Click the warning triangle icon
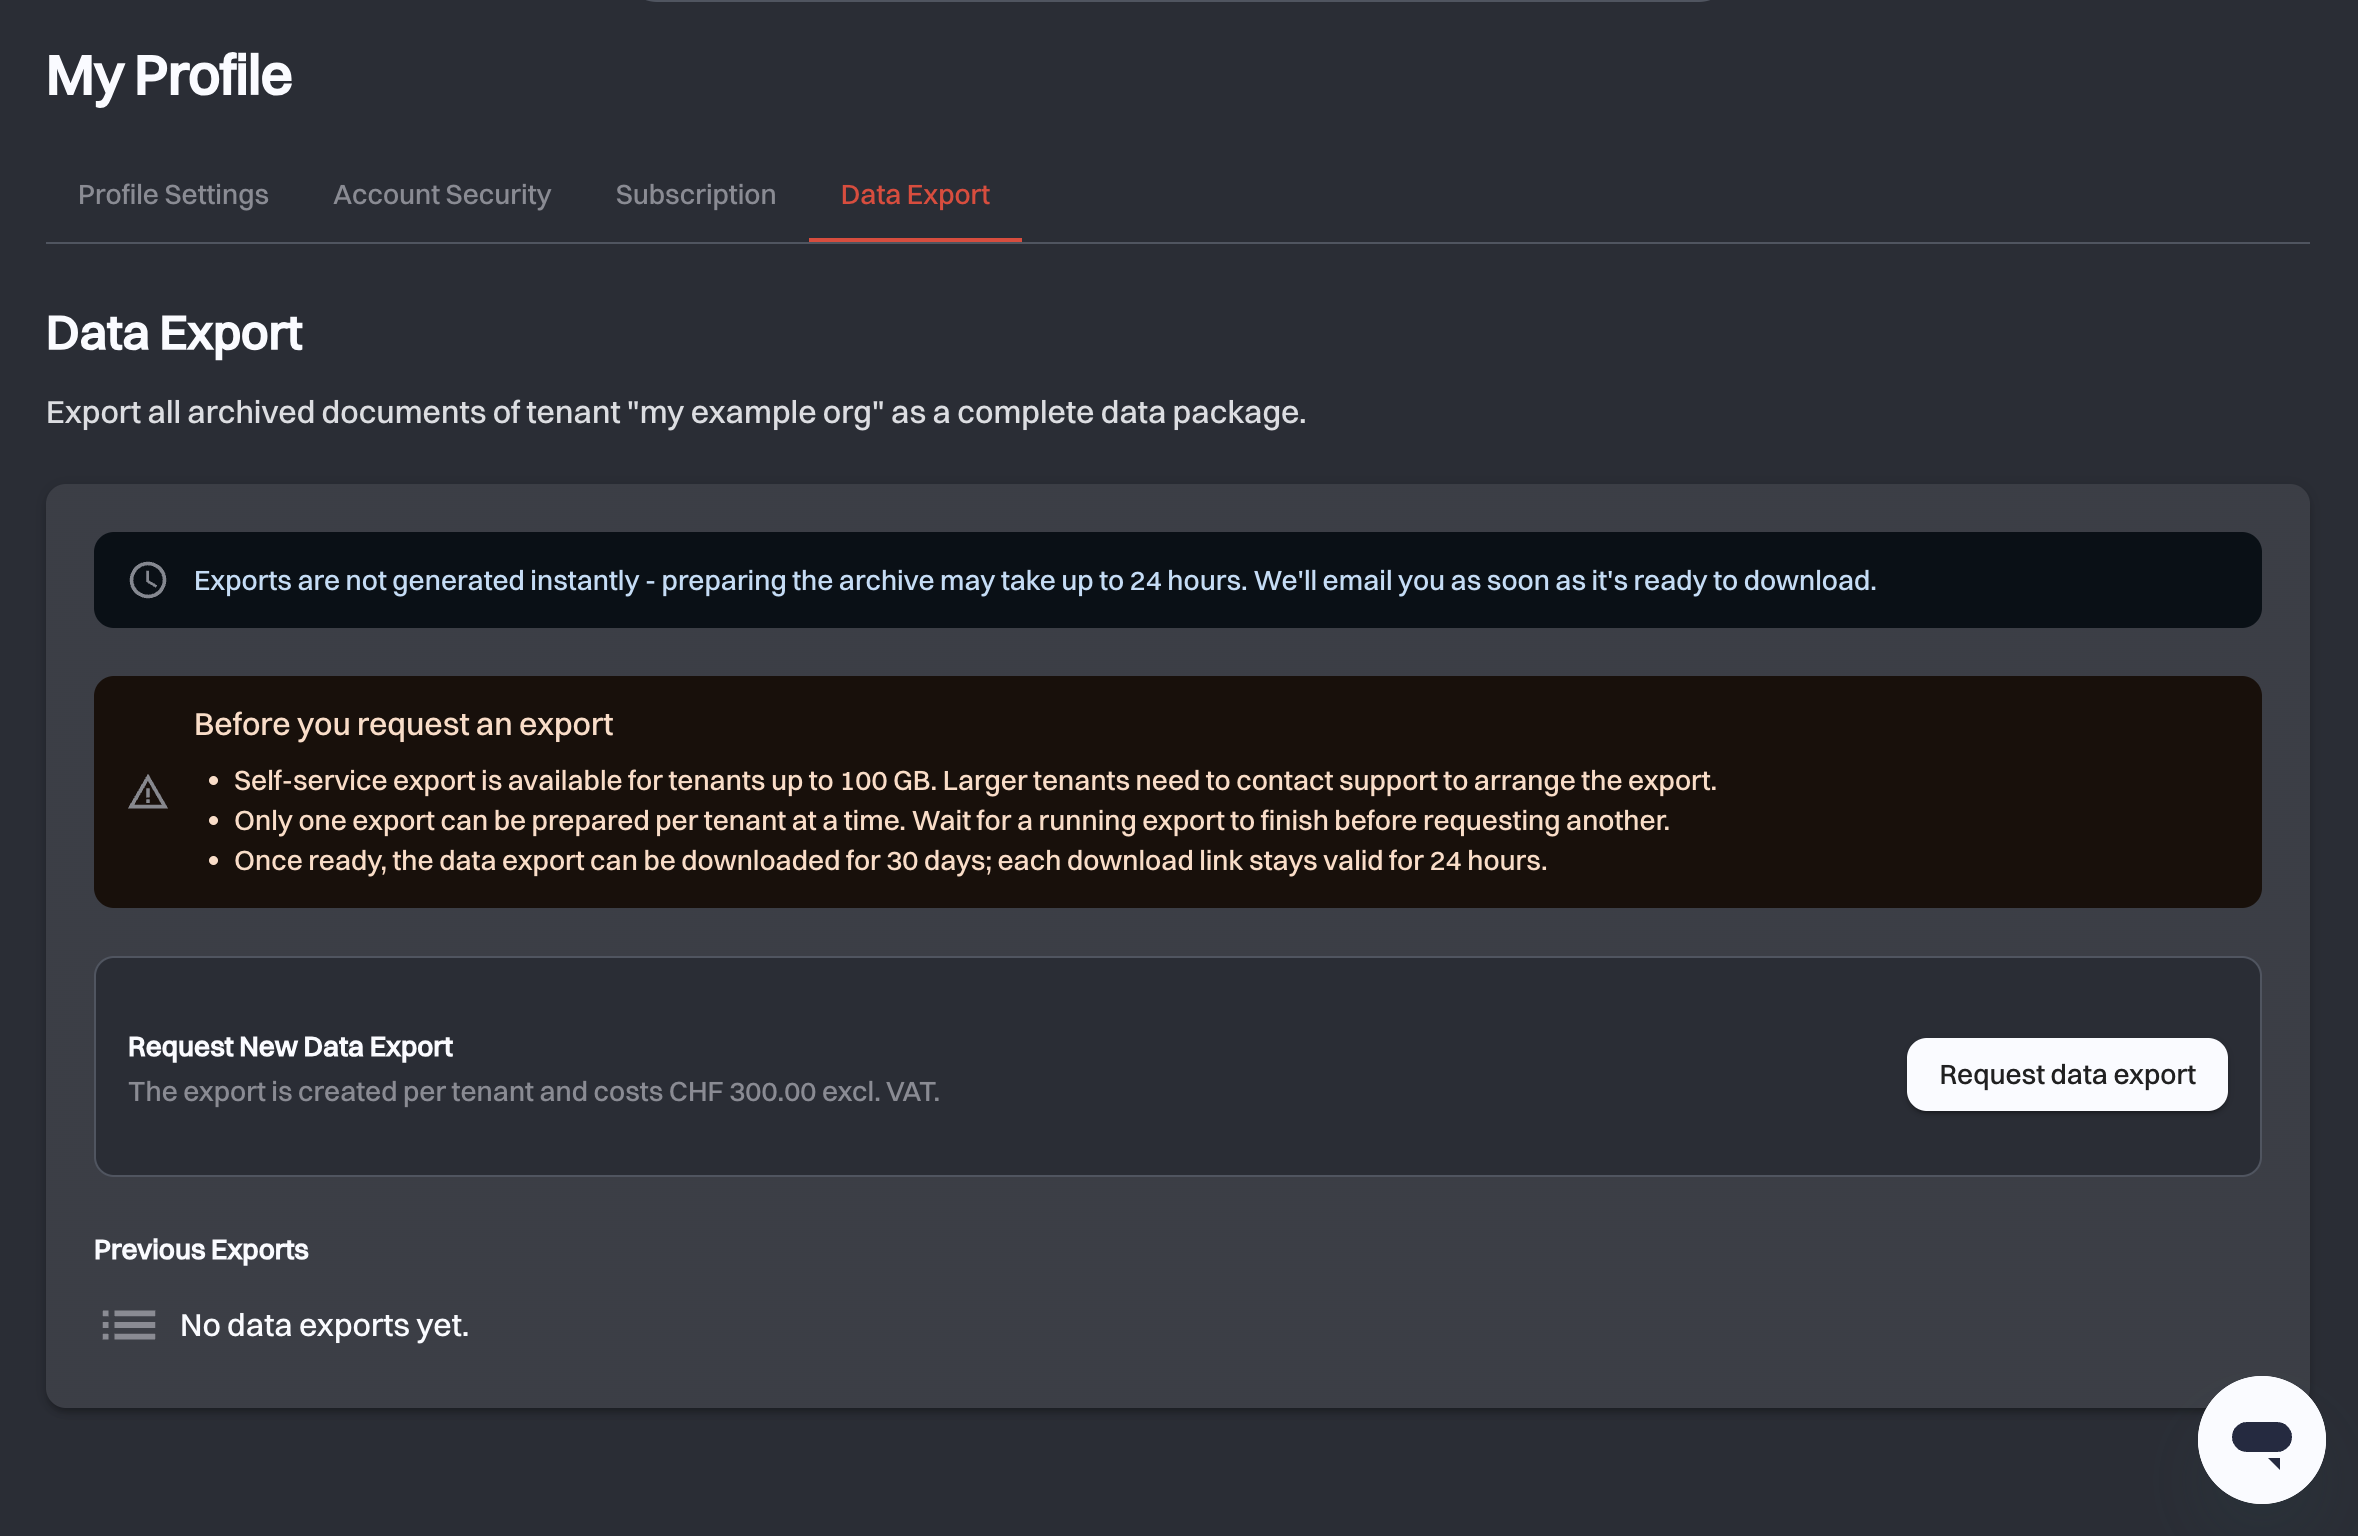Viewport: 2358px width, 1536px height. tap(148, 793)
